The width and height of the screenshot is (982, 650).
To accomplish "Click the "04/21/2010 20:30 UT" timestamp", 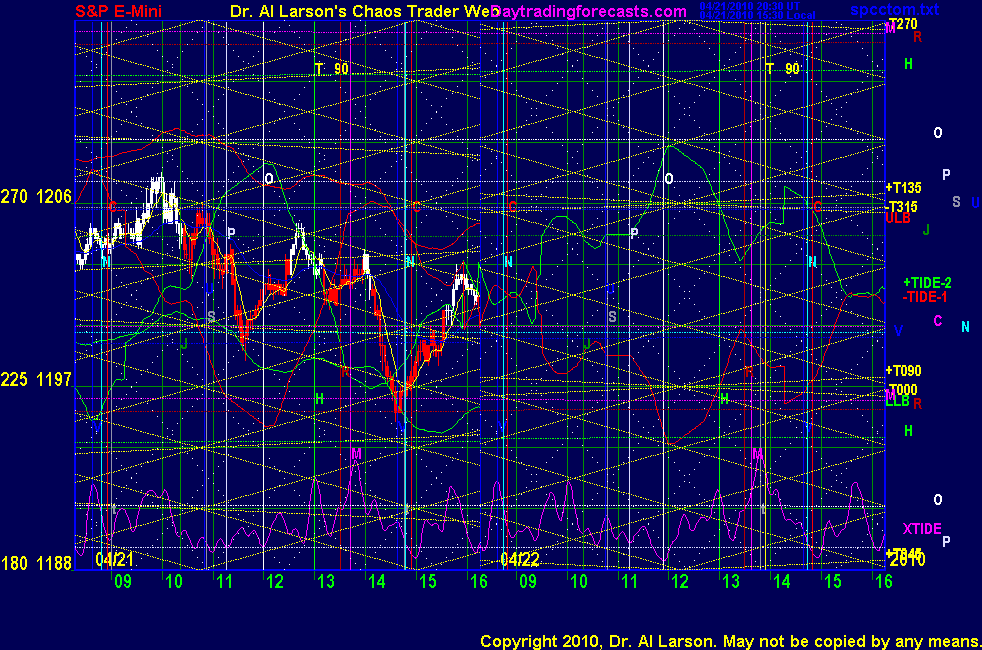I will (750, 6).
